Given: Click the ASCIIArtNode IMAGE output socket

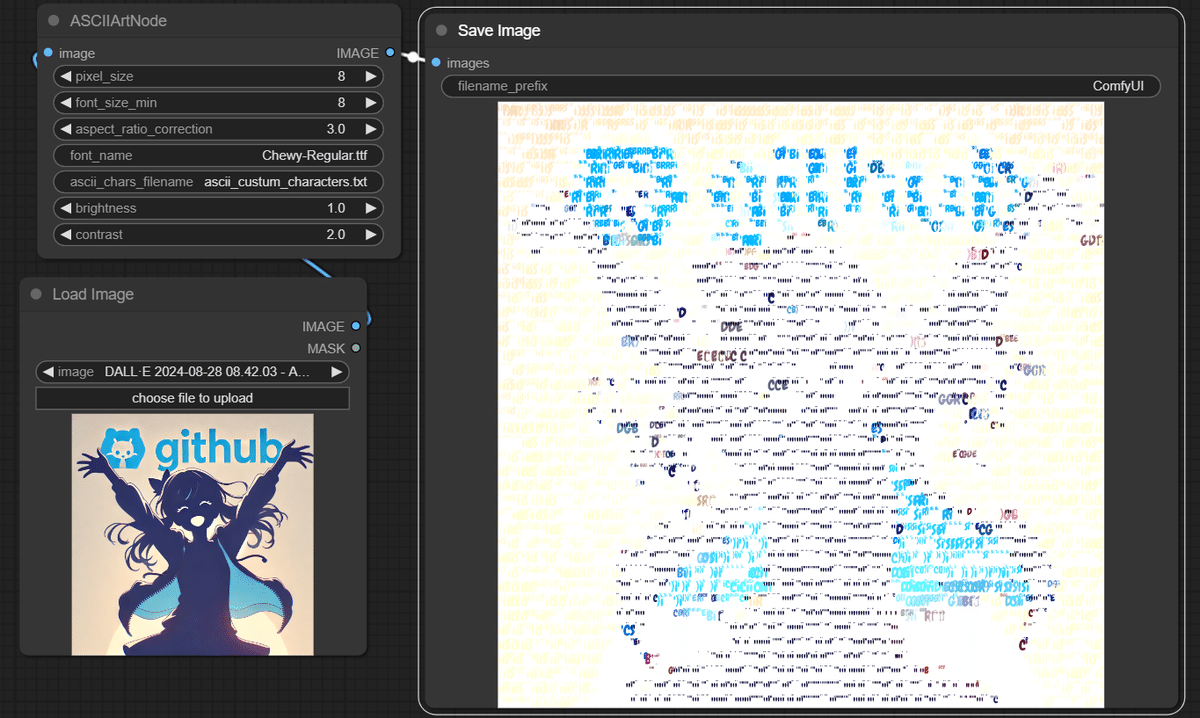Looking at the screenshot, I should coord(390,53).
